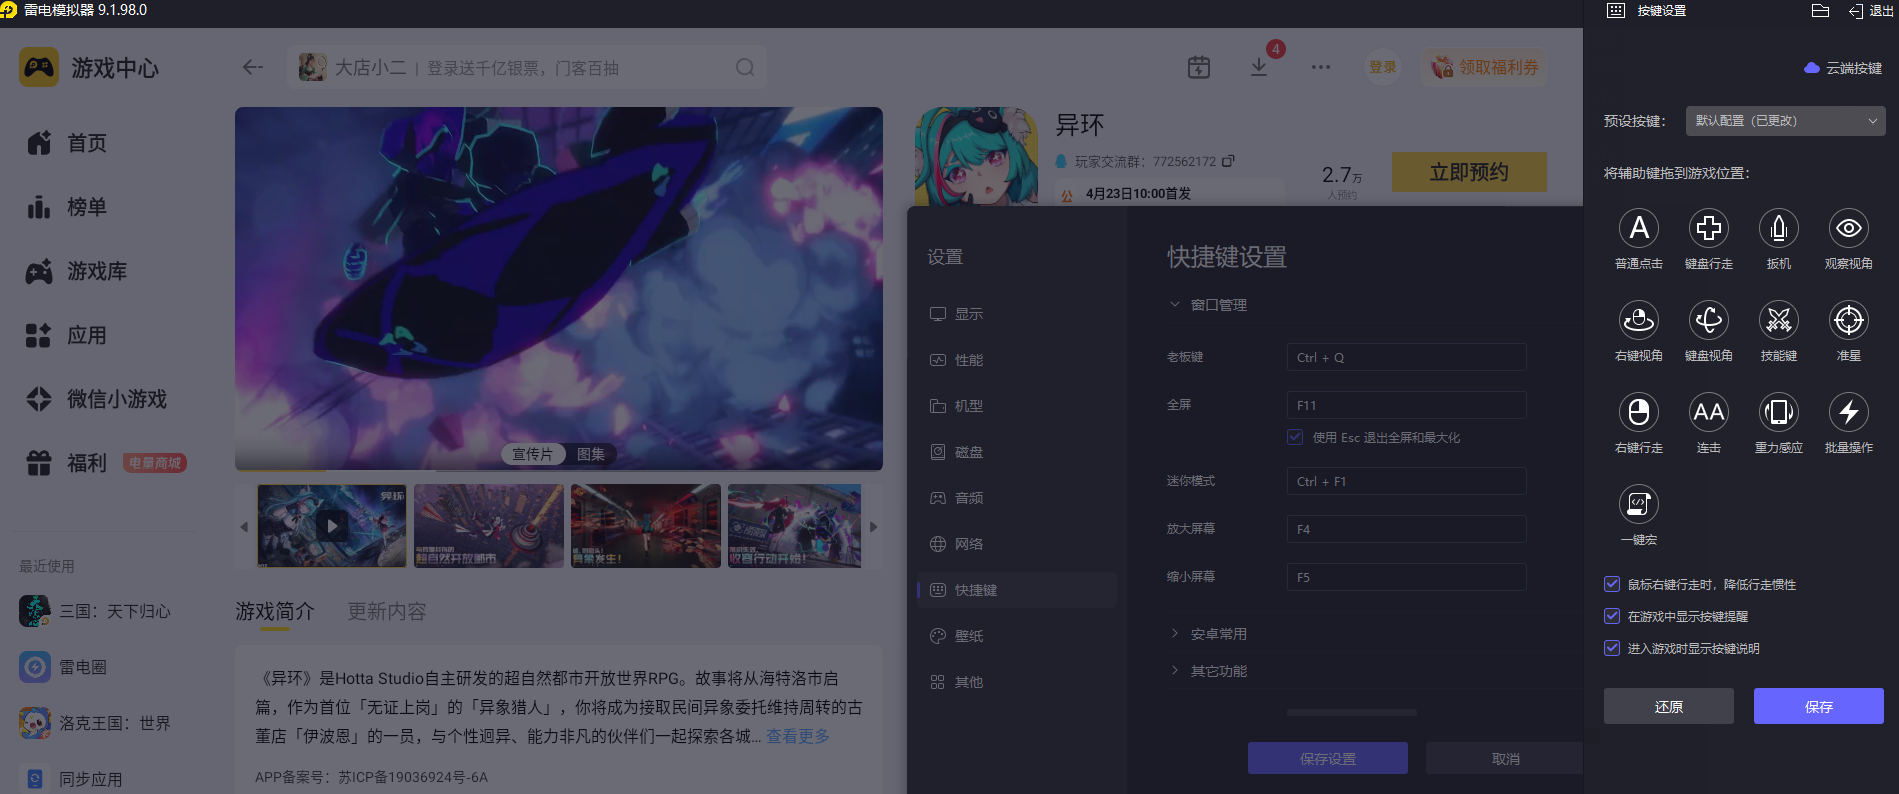Select the 观察视角 view eye icon

point(1848,228)
